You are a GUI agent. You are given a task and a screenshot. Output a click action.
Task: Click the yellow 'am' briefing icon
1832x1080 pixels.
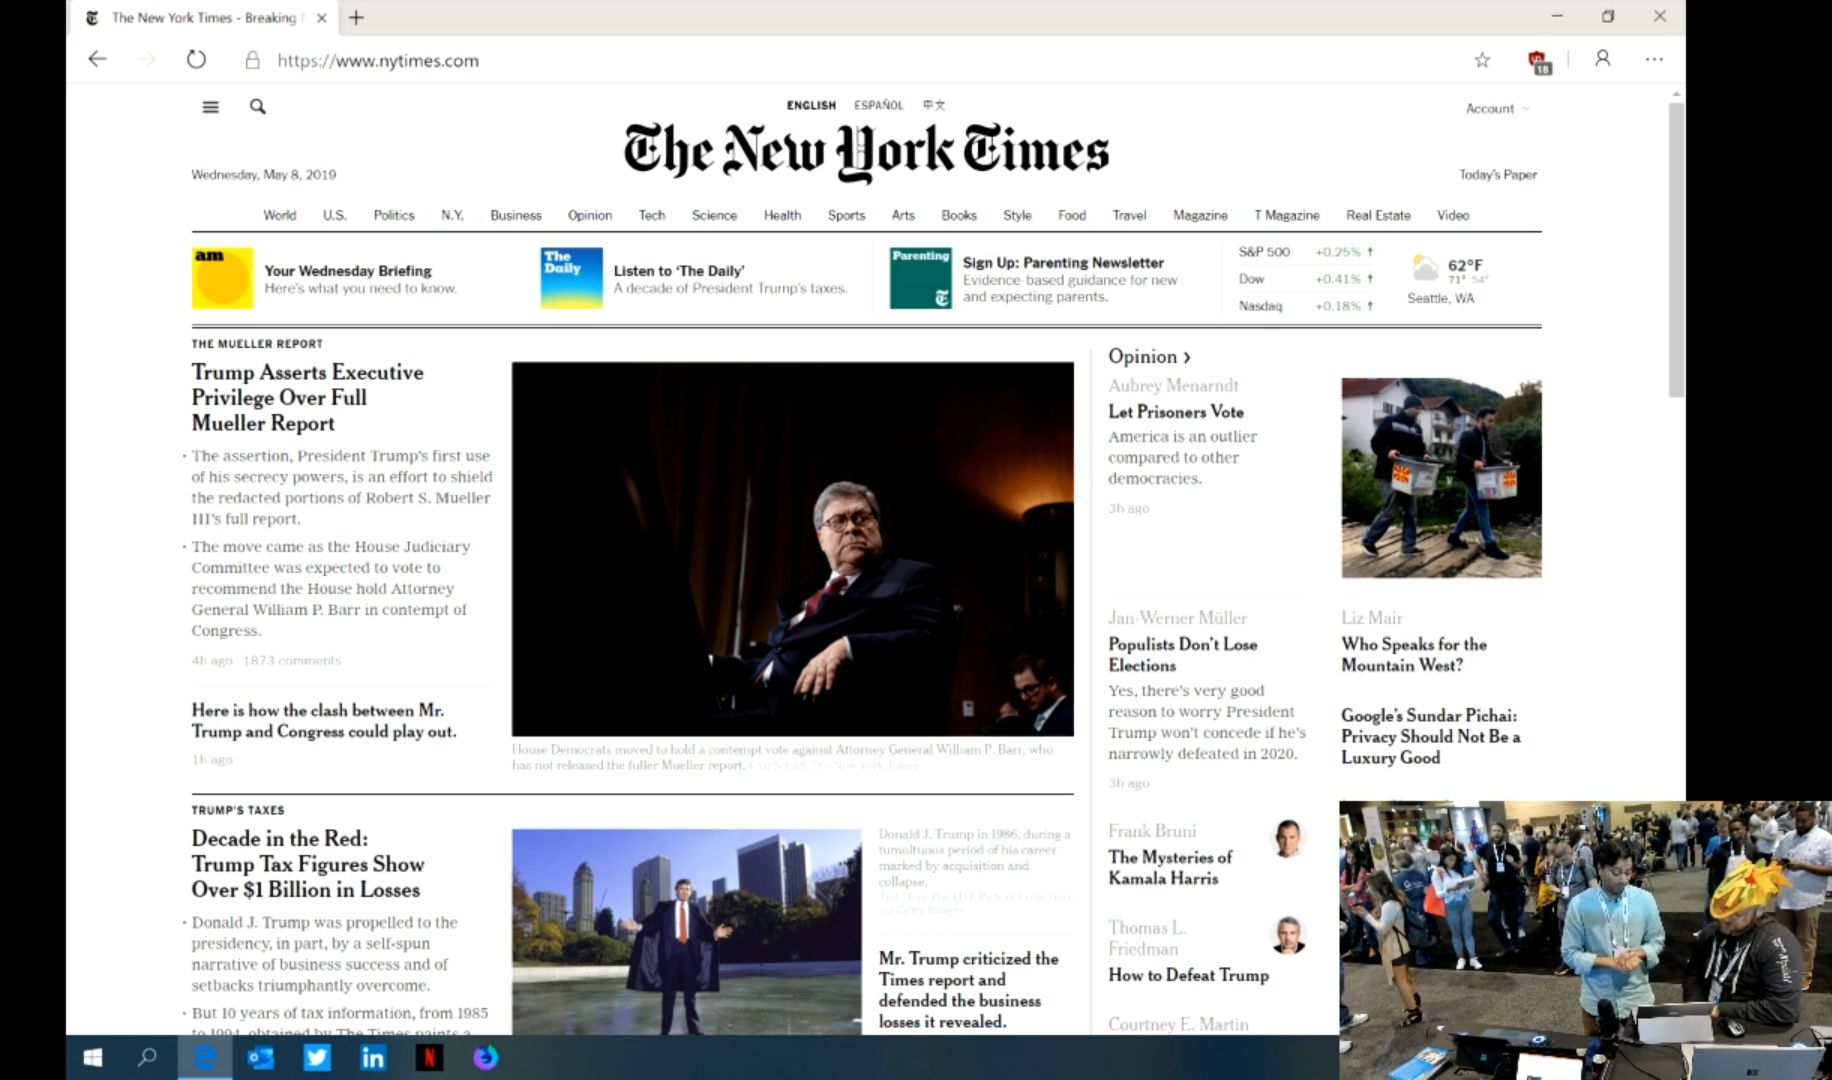(222, 278)
